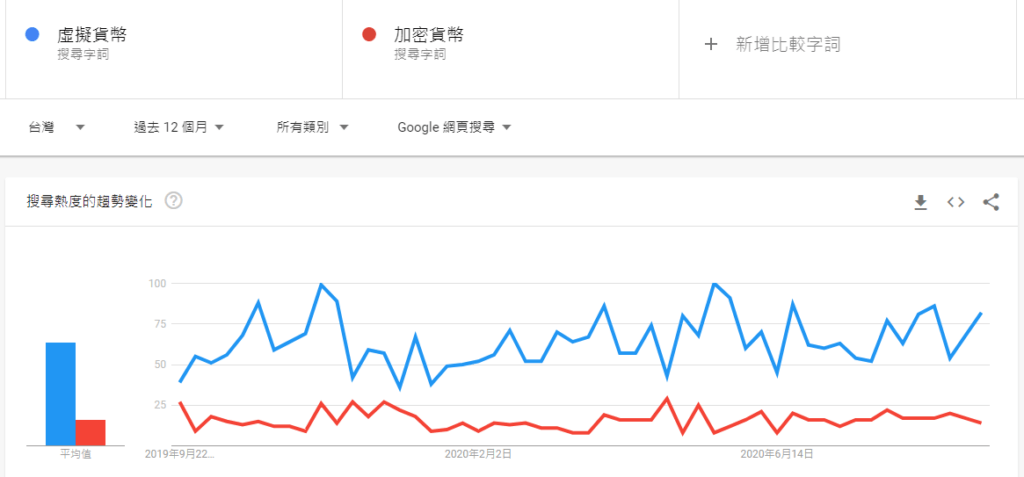Click the plus icon to add comparison
The width and height of the screenshot is (1024, 477).
pyautogui.click(x=711, y=44)
